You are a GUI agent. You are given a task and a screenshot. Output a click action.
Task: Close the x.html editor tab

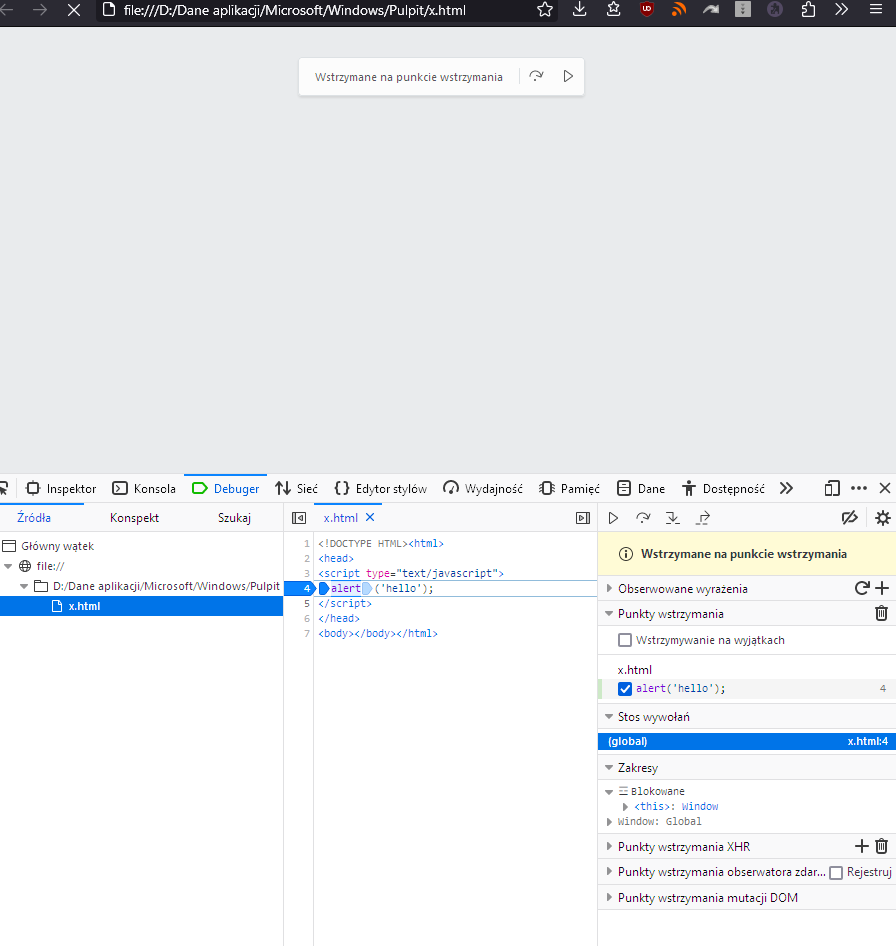click(370, 517)
